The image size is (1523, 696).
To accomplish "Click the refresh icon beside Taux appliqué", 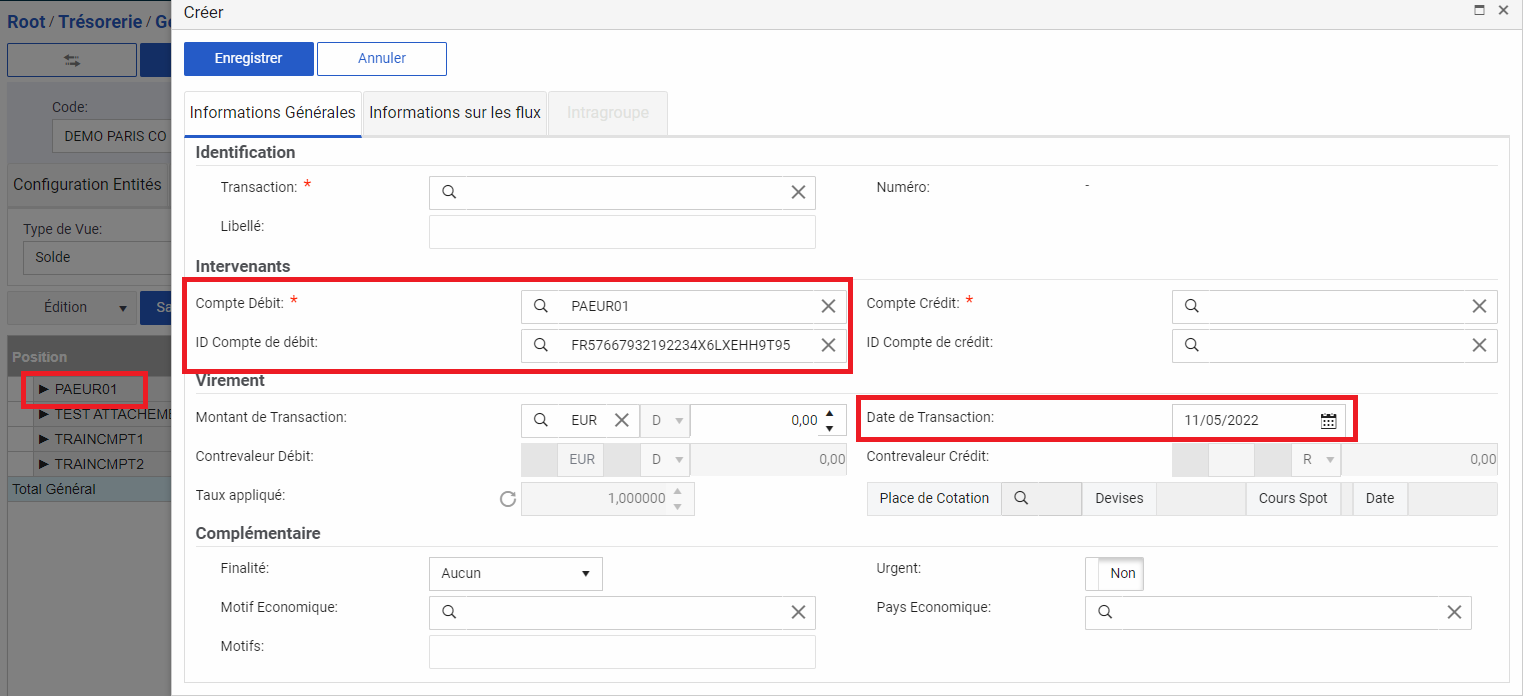I will [508, 498].
